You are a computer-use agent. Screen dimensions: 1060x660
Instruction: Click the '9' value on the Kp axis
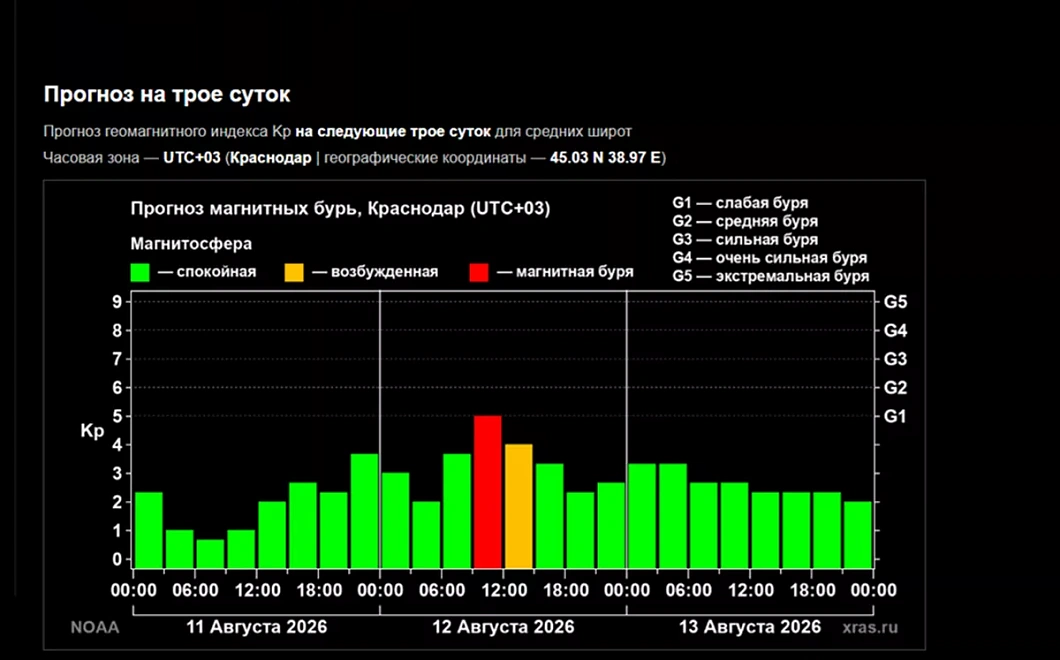118,302
